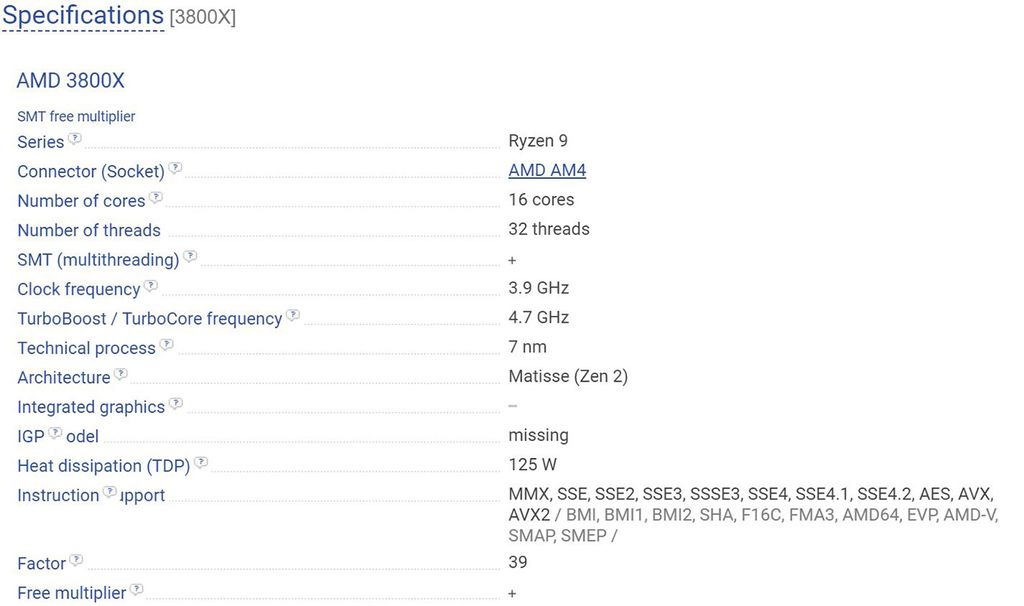1024x606 pixels.
Task: Click the help icon on the IGP model row
Action: pyautogui.click(x=56, y=433)
